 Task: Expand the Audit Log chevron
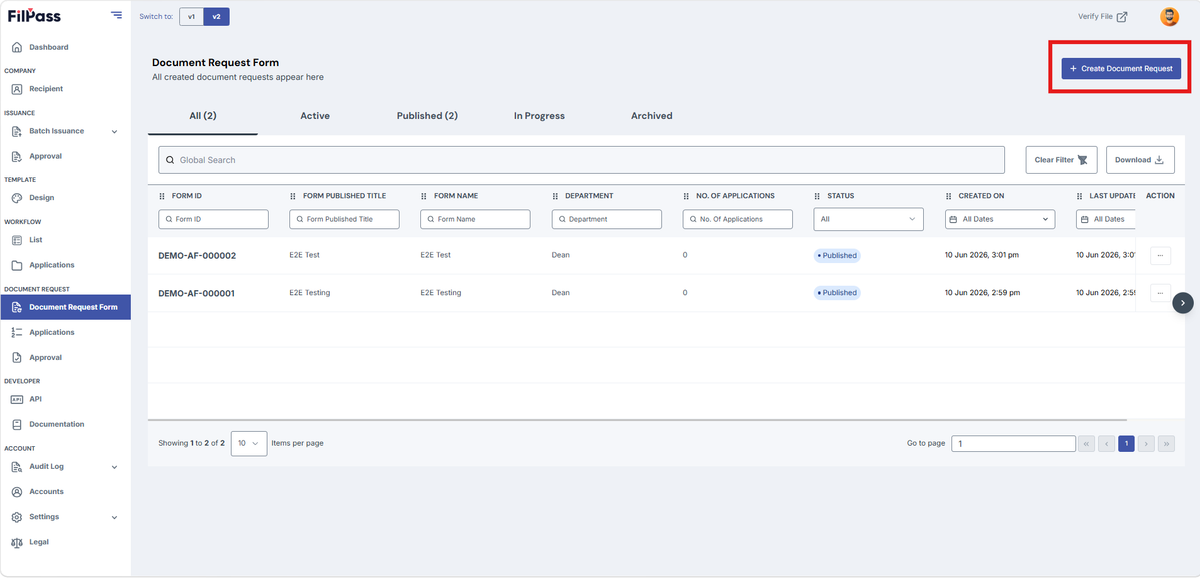coord(114,467)
